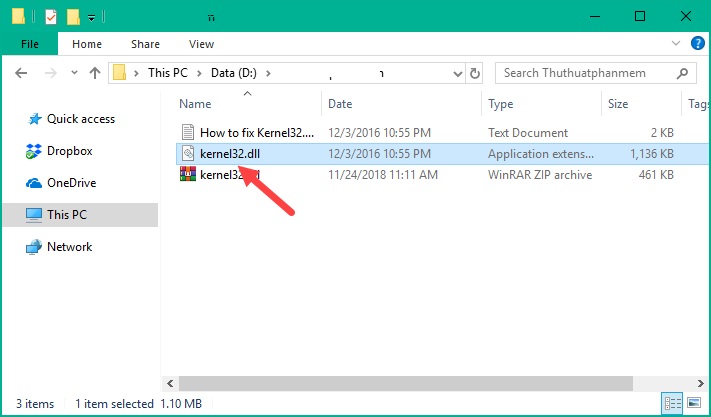Open the File menu

click(x=30, y=44)
